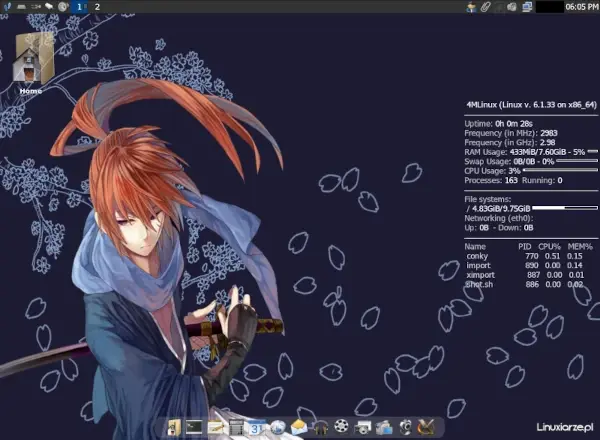This screenshot has height=440, width=600.
Task: Switch to virtual desktop 1
Action: coord(80,7)
